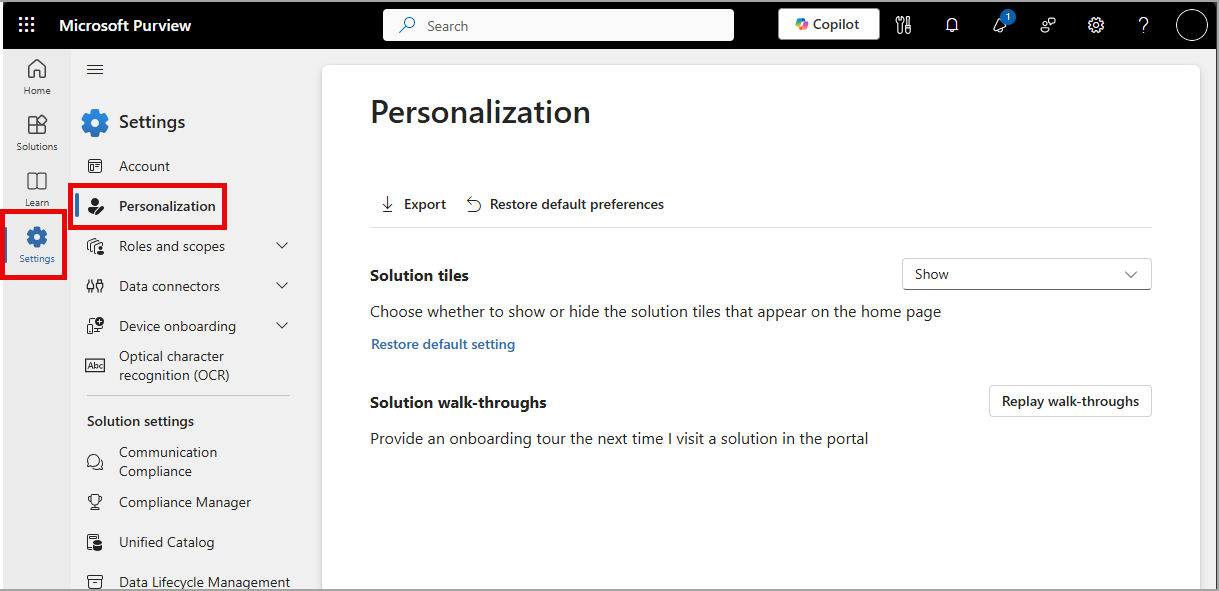Open the app launcher waffle icon
This screenshot has height=591, width=1219.
27,25
